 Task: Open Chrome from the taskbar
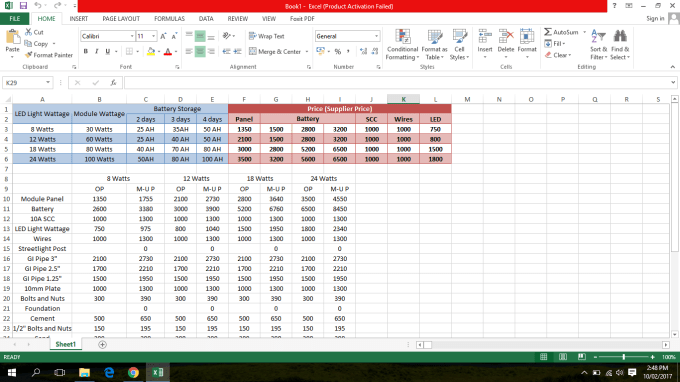pyautogui.click(x=133, y=372)
